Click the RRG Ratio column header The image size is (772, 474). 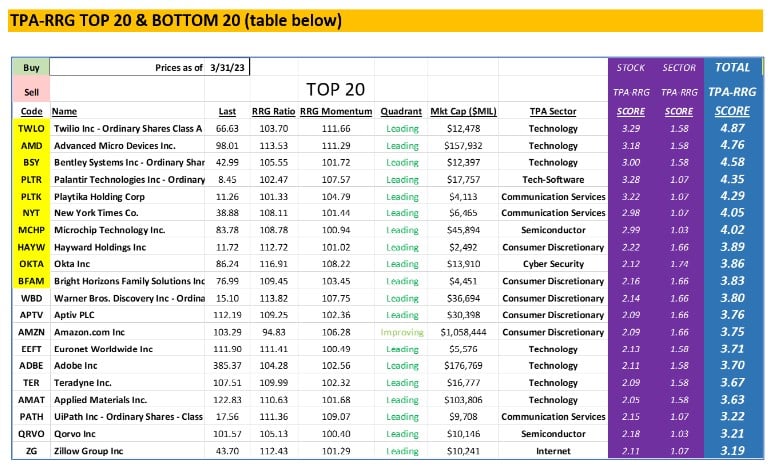point(273,111)
